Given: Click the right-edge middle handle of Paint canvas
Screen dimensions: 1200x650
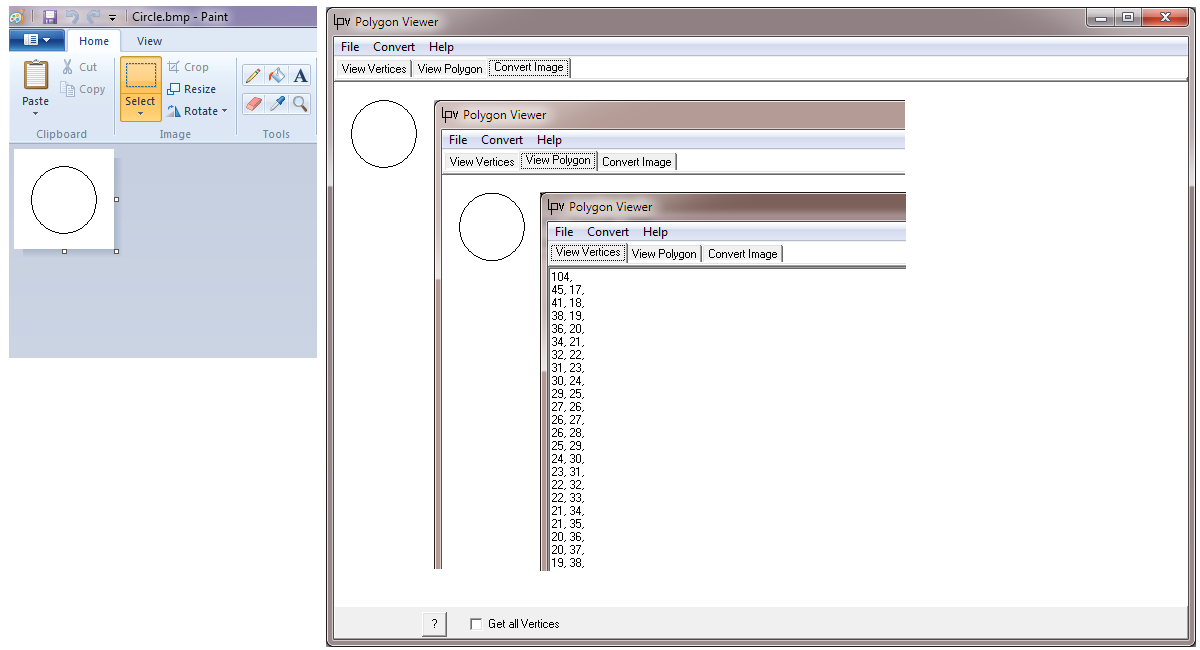Looking at the screenshot, I should pos(116,200).
